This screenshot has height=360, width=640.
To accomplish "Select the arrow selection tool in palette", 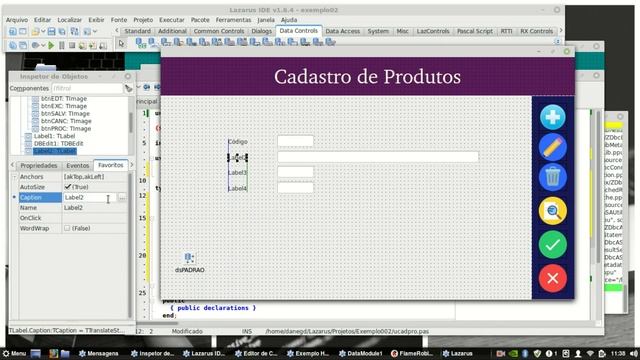I will [x=121, y=43].
